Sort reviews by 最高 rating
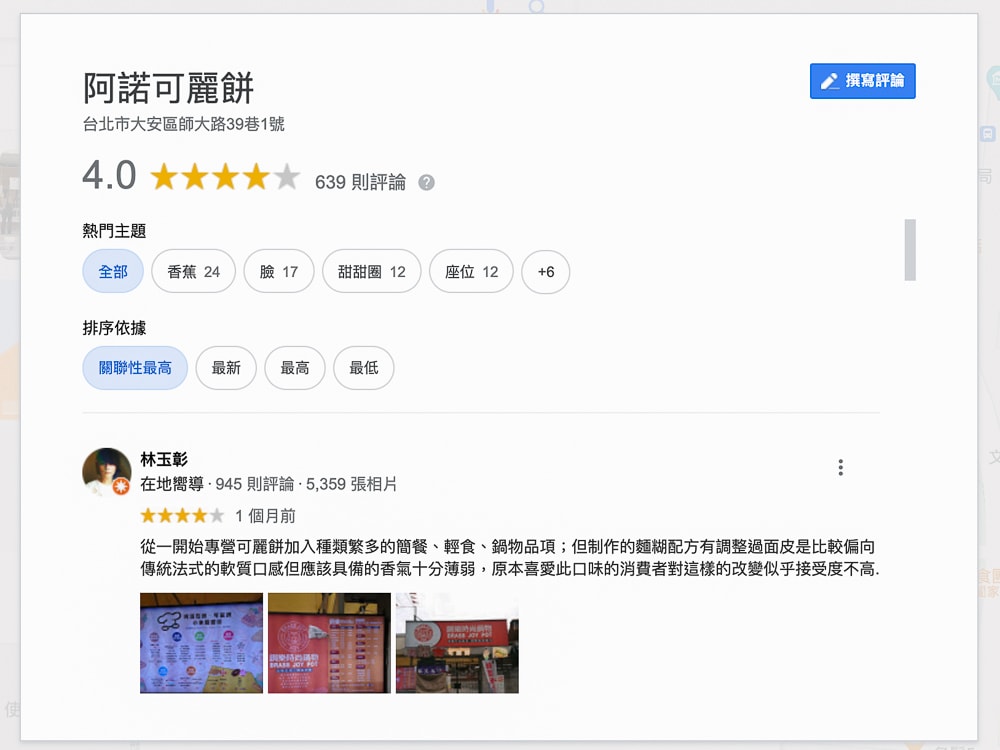1000x750 pixels. (x=295, y=368)
